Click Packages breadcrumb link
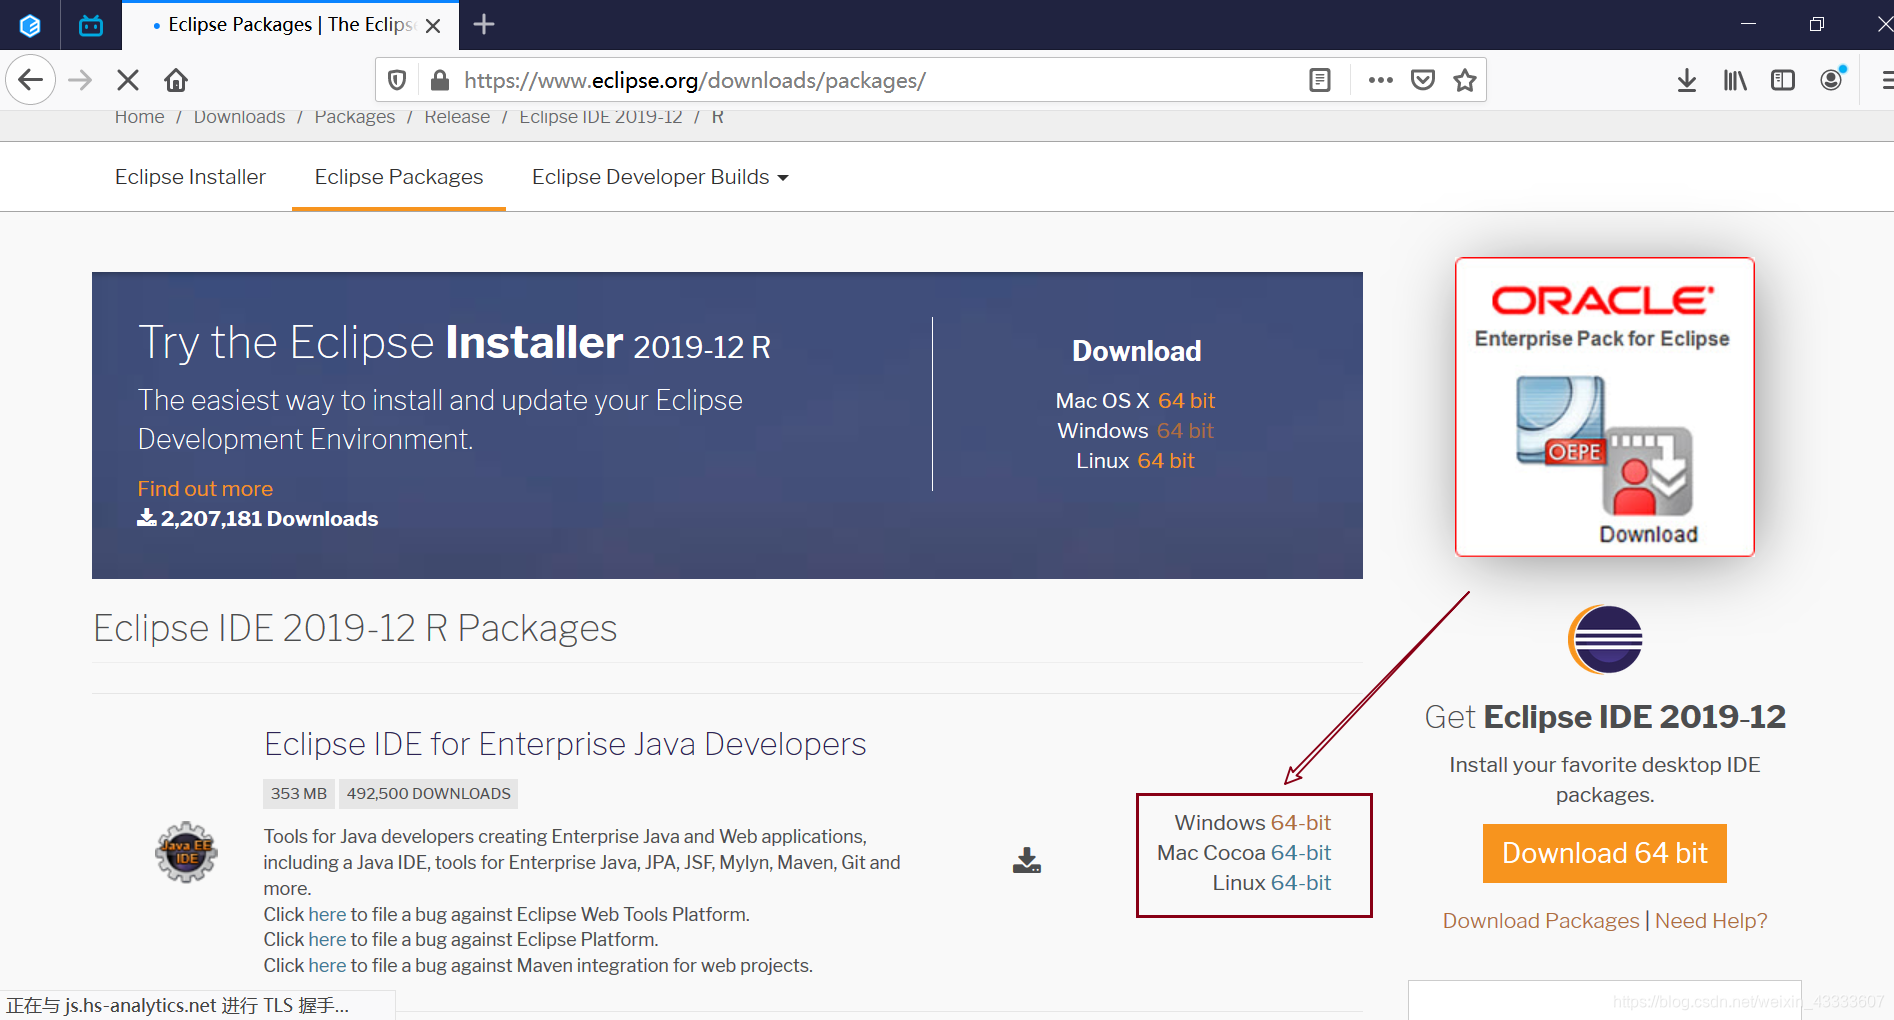 355,117
